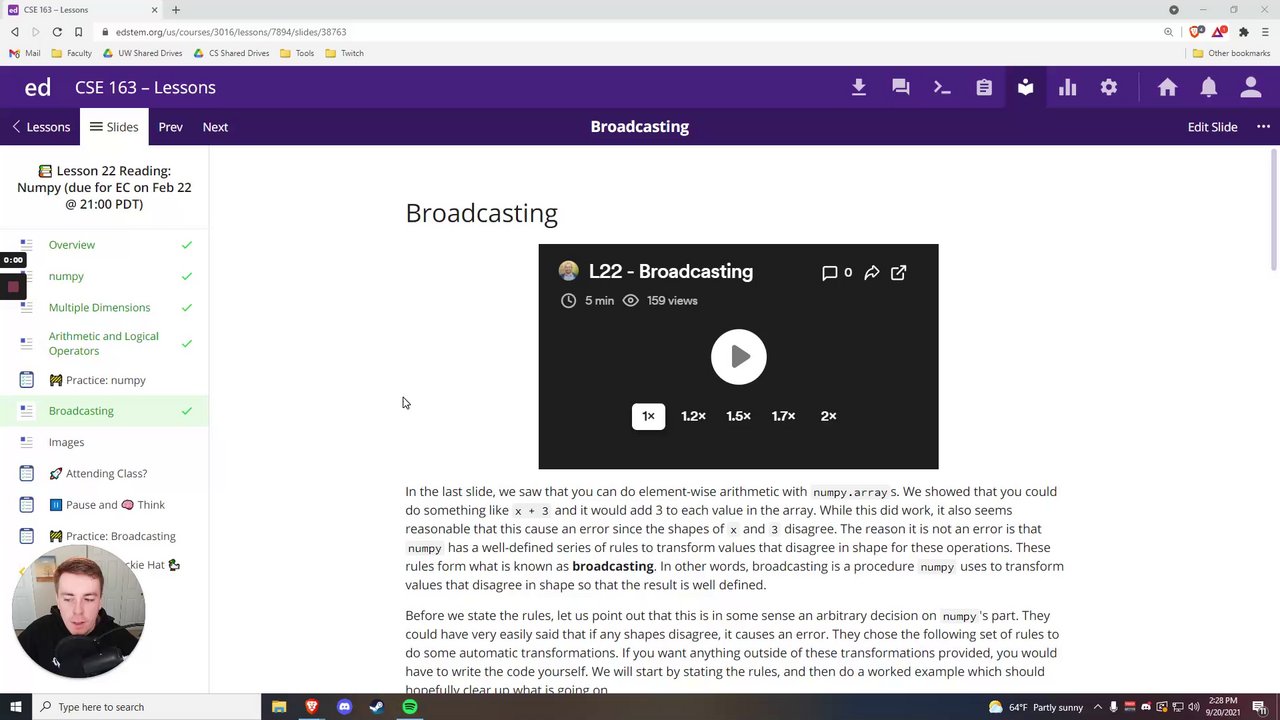
Task: Open the assessments clipboard icon
Action: point(984,87)
